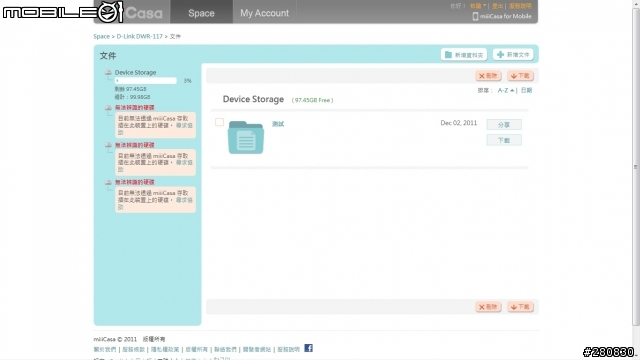
Task: Click the plus icon on 新增文件
Action: coord(500,55)
